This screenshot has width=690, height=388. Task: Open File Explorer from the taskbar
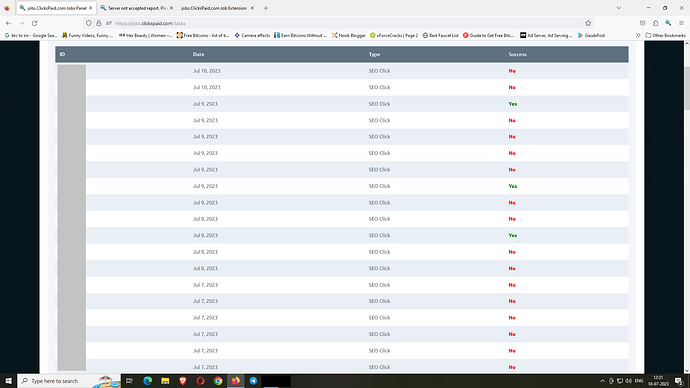[x=165, y=381]
